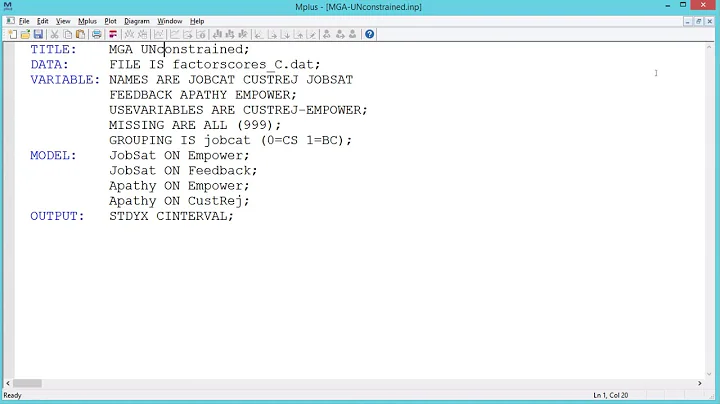
Task: Click on 'NAMES ARE JOBCAT CUSTREJ JOBSAT' line
Action: tap(231, 79)
